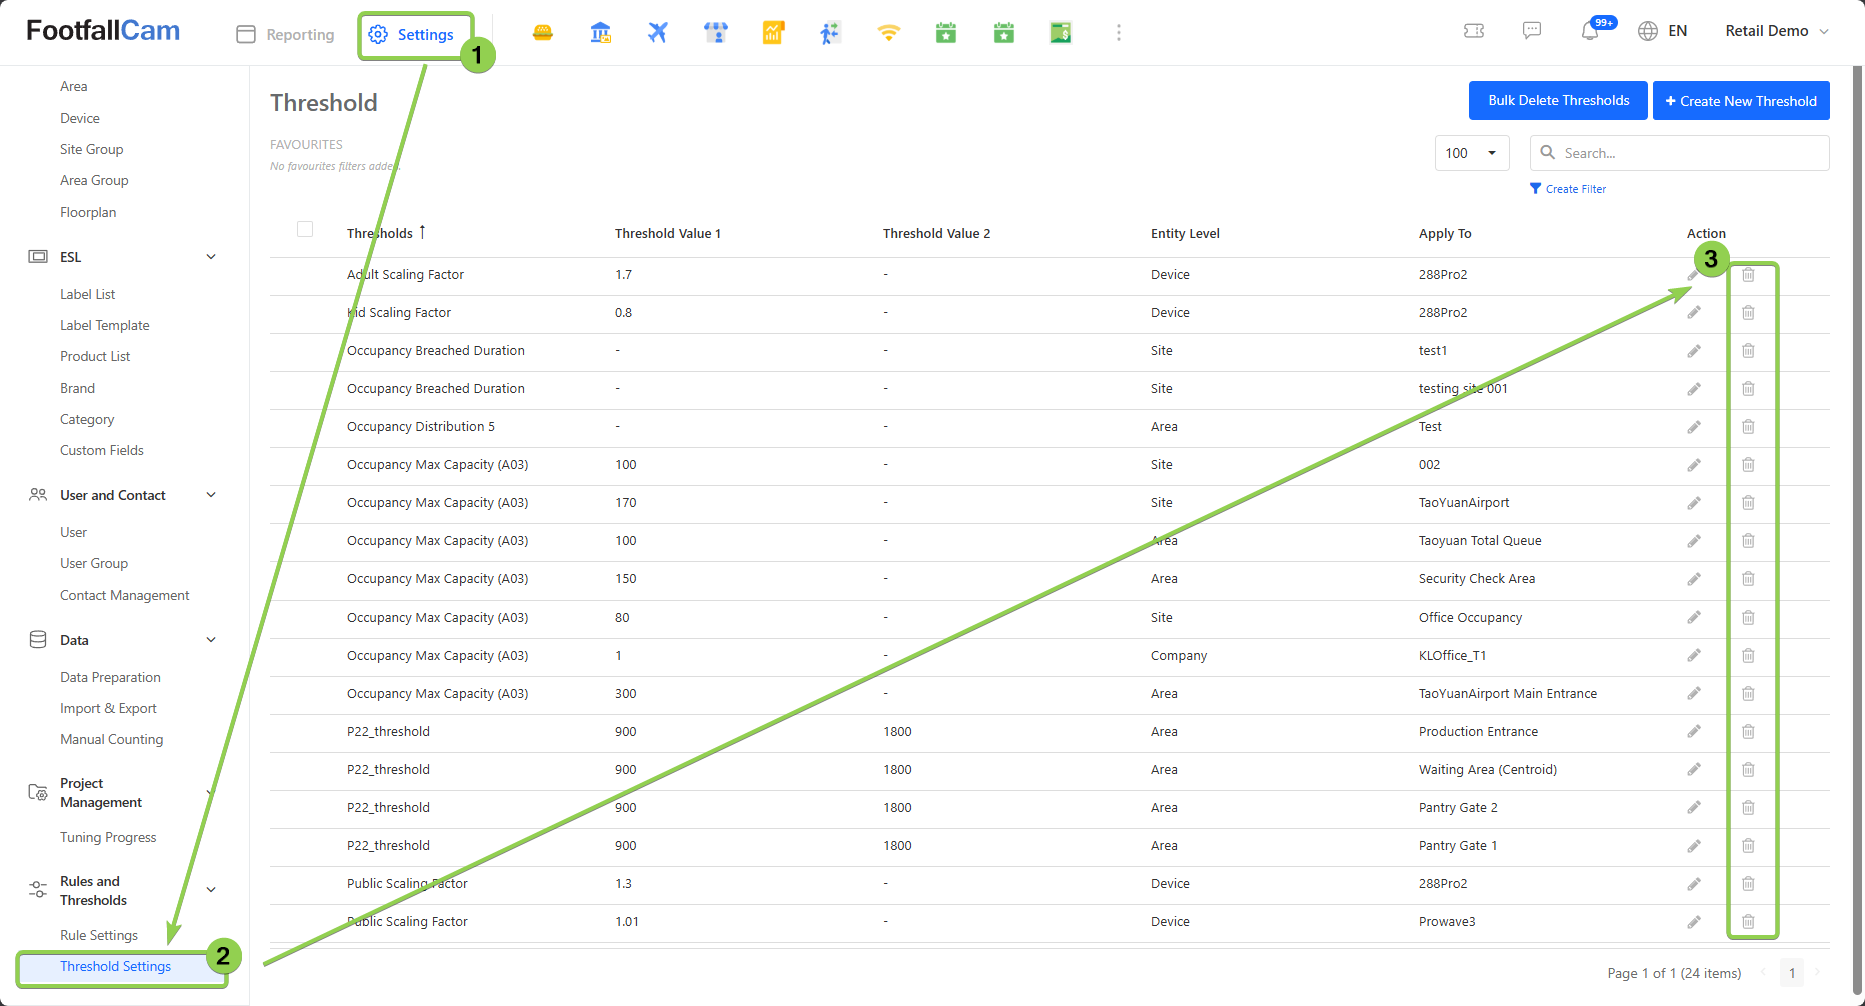Open Rule Settings in the sidebar

click(x=99, y=935)
